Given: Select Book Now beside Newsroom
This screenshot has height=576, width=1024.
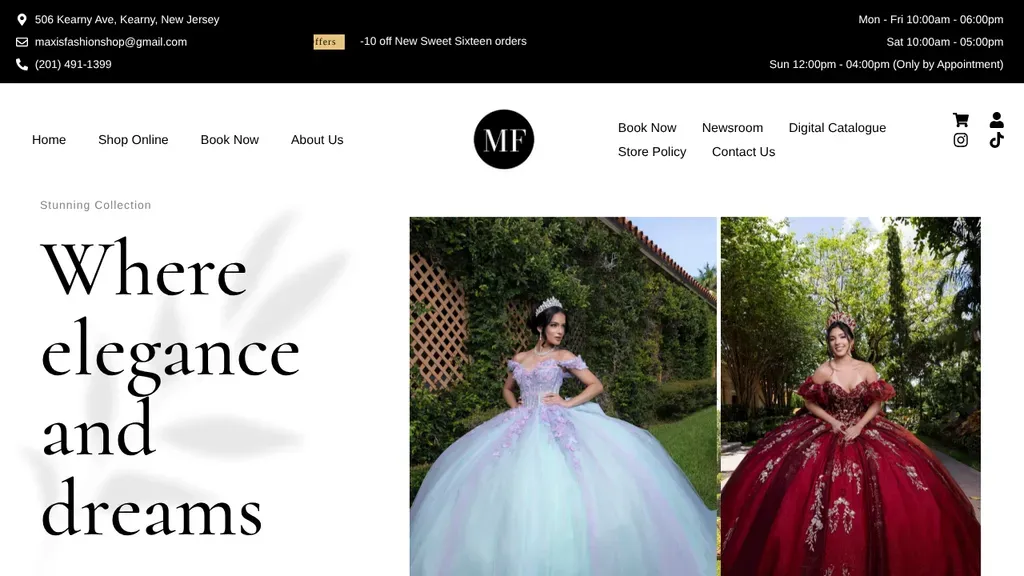Looking at the screenshot, I should [647, 128].
